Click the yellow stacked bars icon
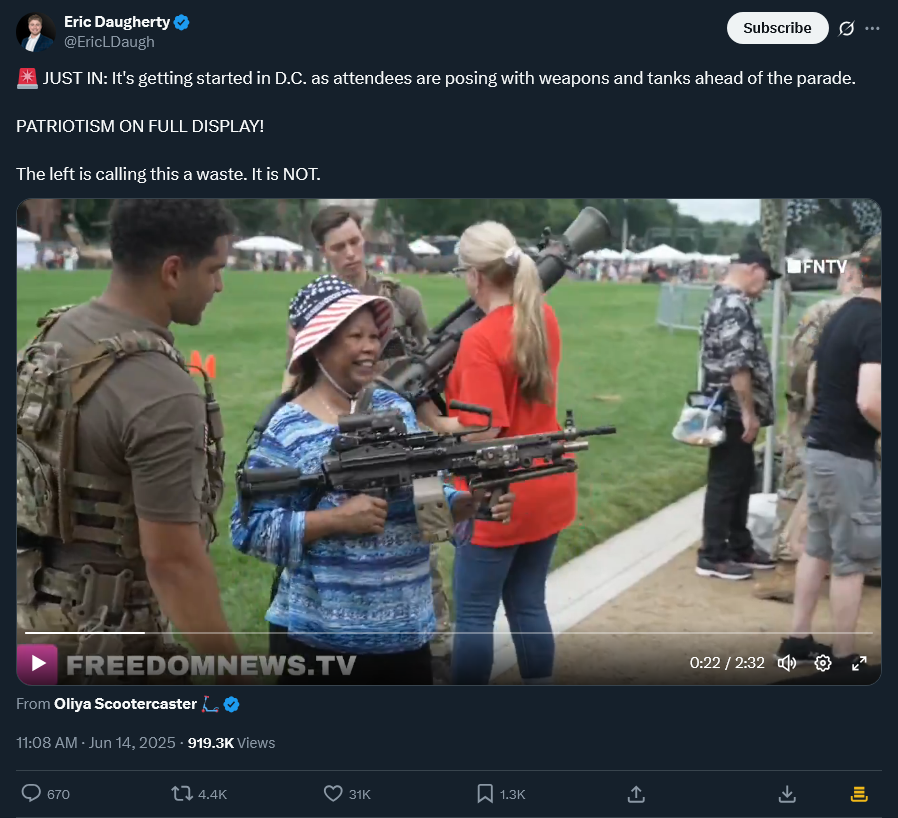The height and width of the screenshot is (818, 898). 858,794
